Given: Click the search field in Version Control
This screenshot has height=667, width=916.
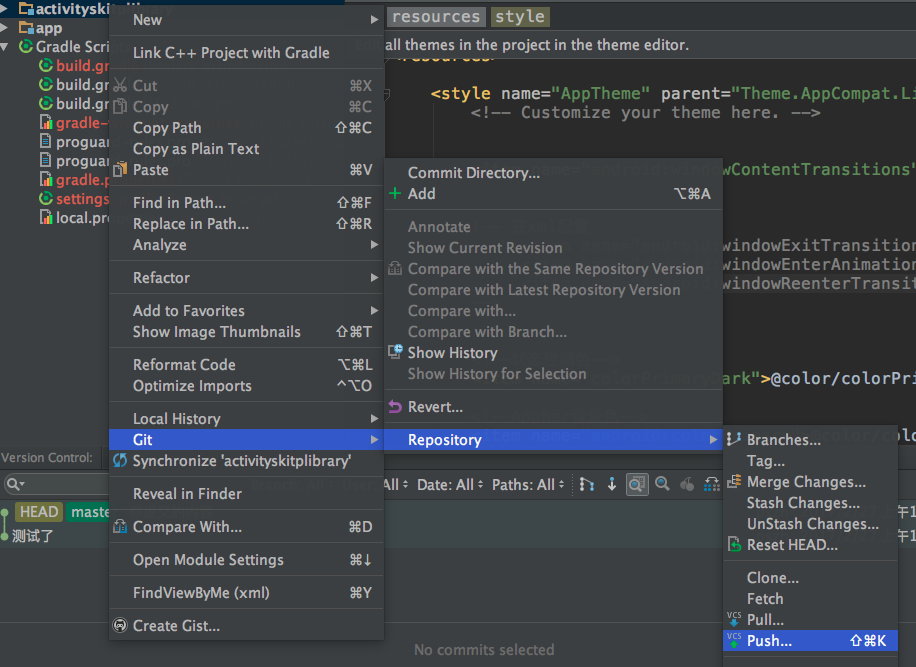Looking at the screenshot, I should tap(57, 484).
